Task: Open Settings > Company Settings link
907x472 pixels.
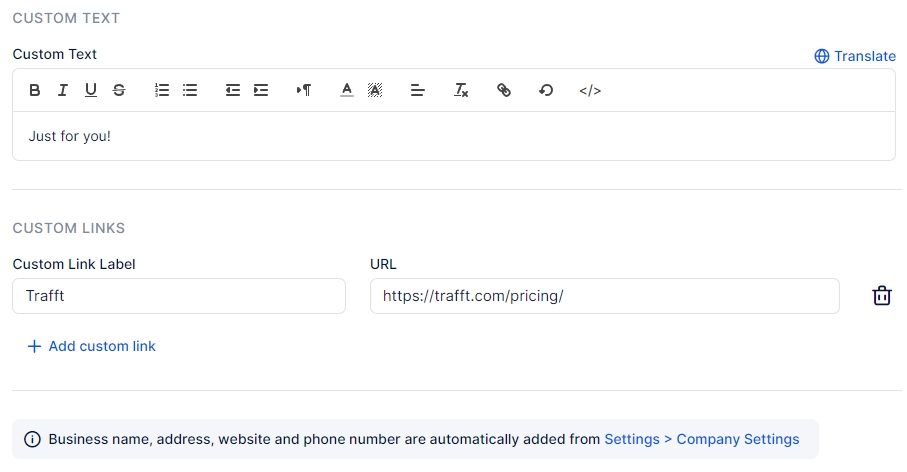Action: [702, 439]
